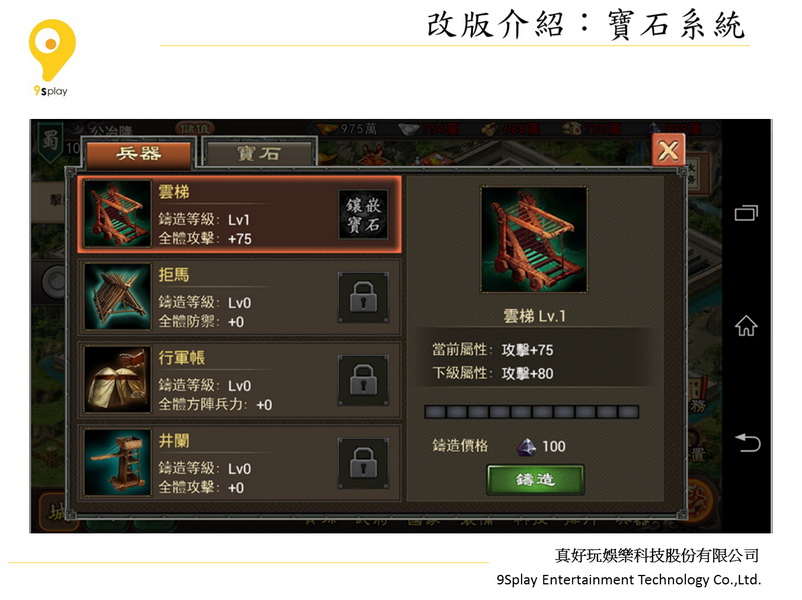Image resolution: width=802 pixels, height=600 pixels.
Task: Select the 拒馬 barricade icon
Action: click(118, 297)
